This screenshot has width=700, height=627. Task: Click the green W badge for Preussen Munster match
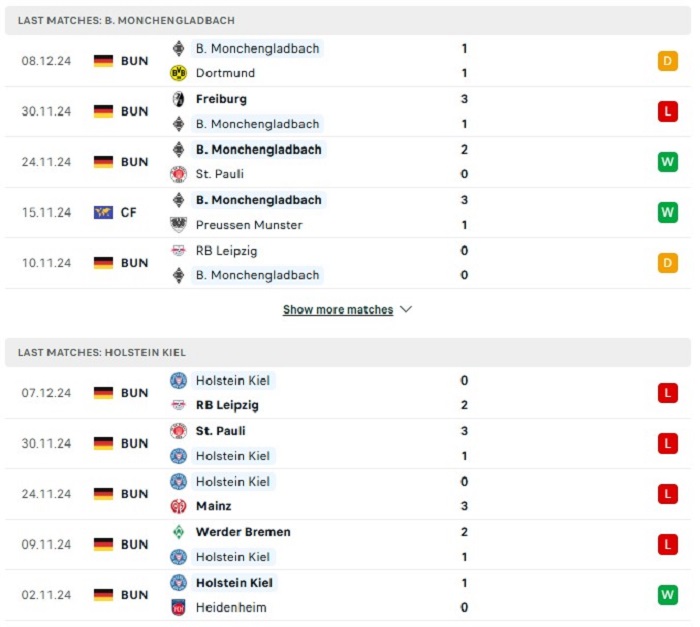667,212
